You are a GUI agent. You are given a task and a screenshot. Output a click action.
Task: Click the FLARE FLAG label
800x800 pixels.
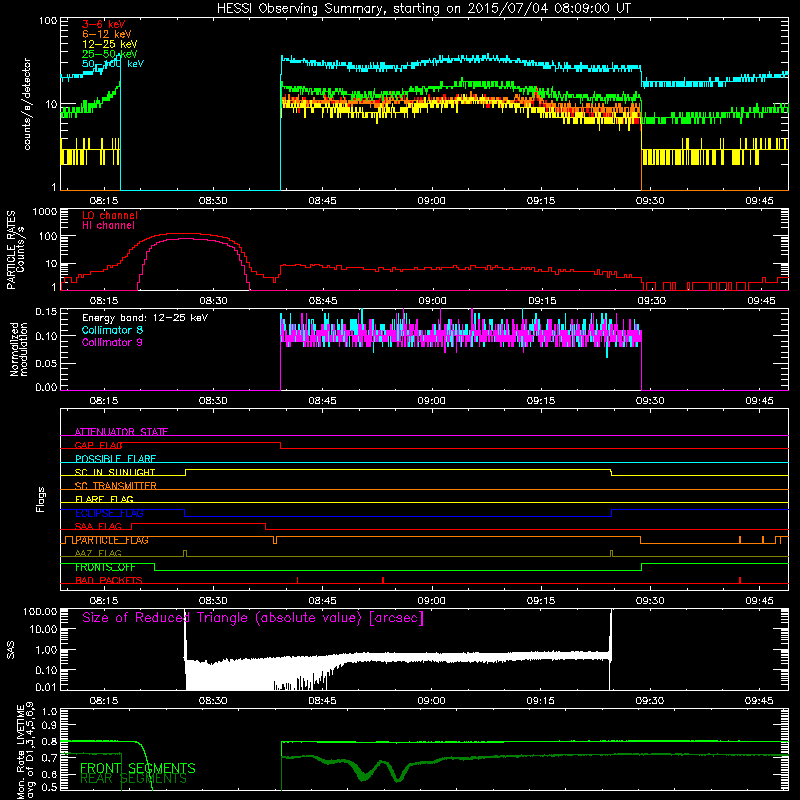pyautogui.click(x=104, y=499)
